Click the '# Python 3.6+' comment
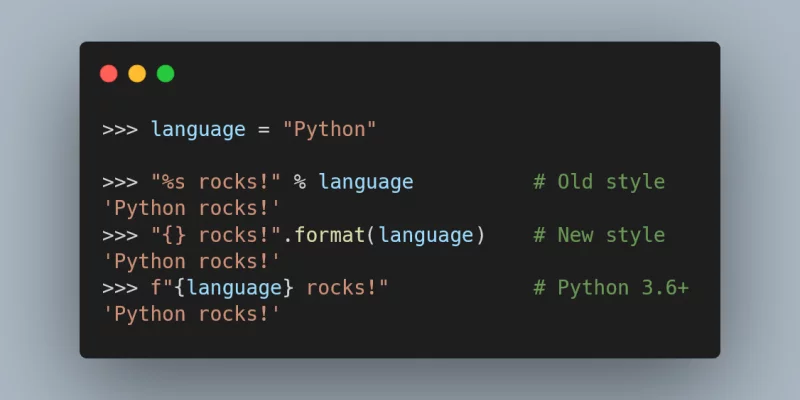This screenshot has width=800, height=400. [611, 288]
